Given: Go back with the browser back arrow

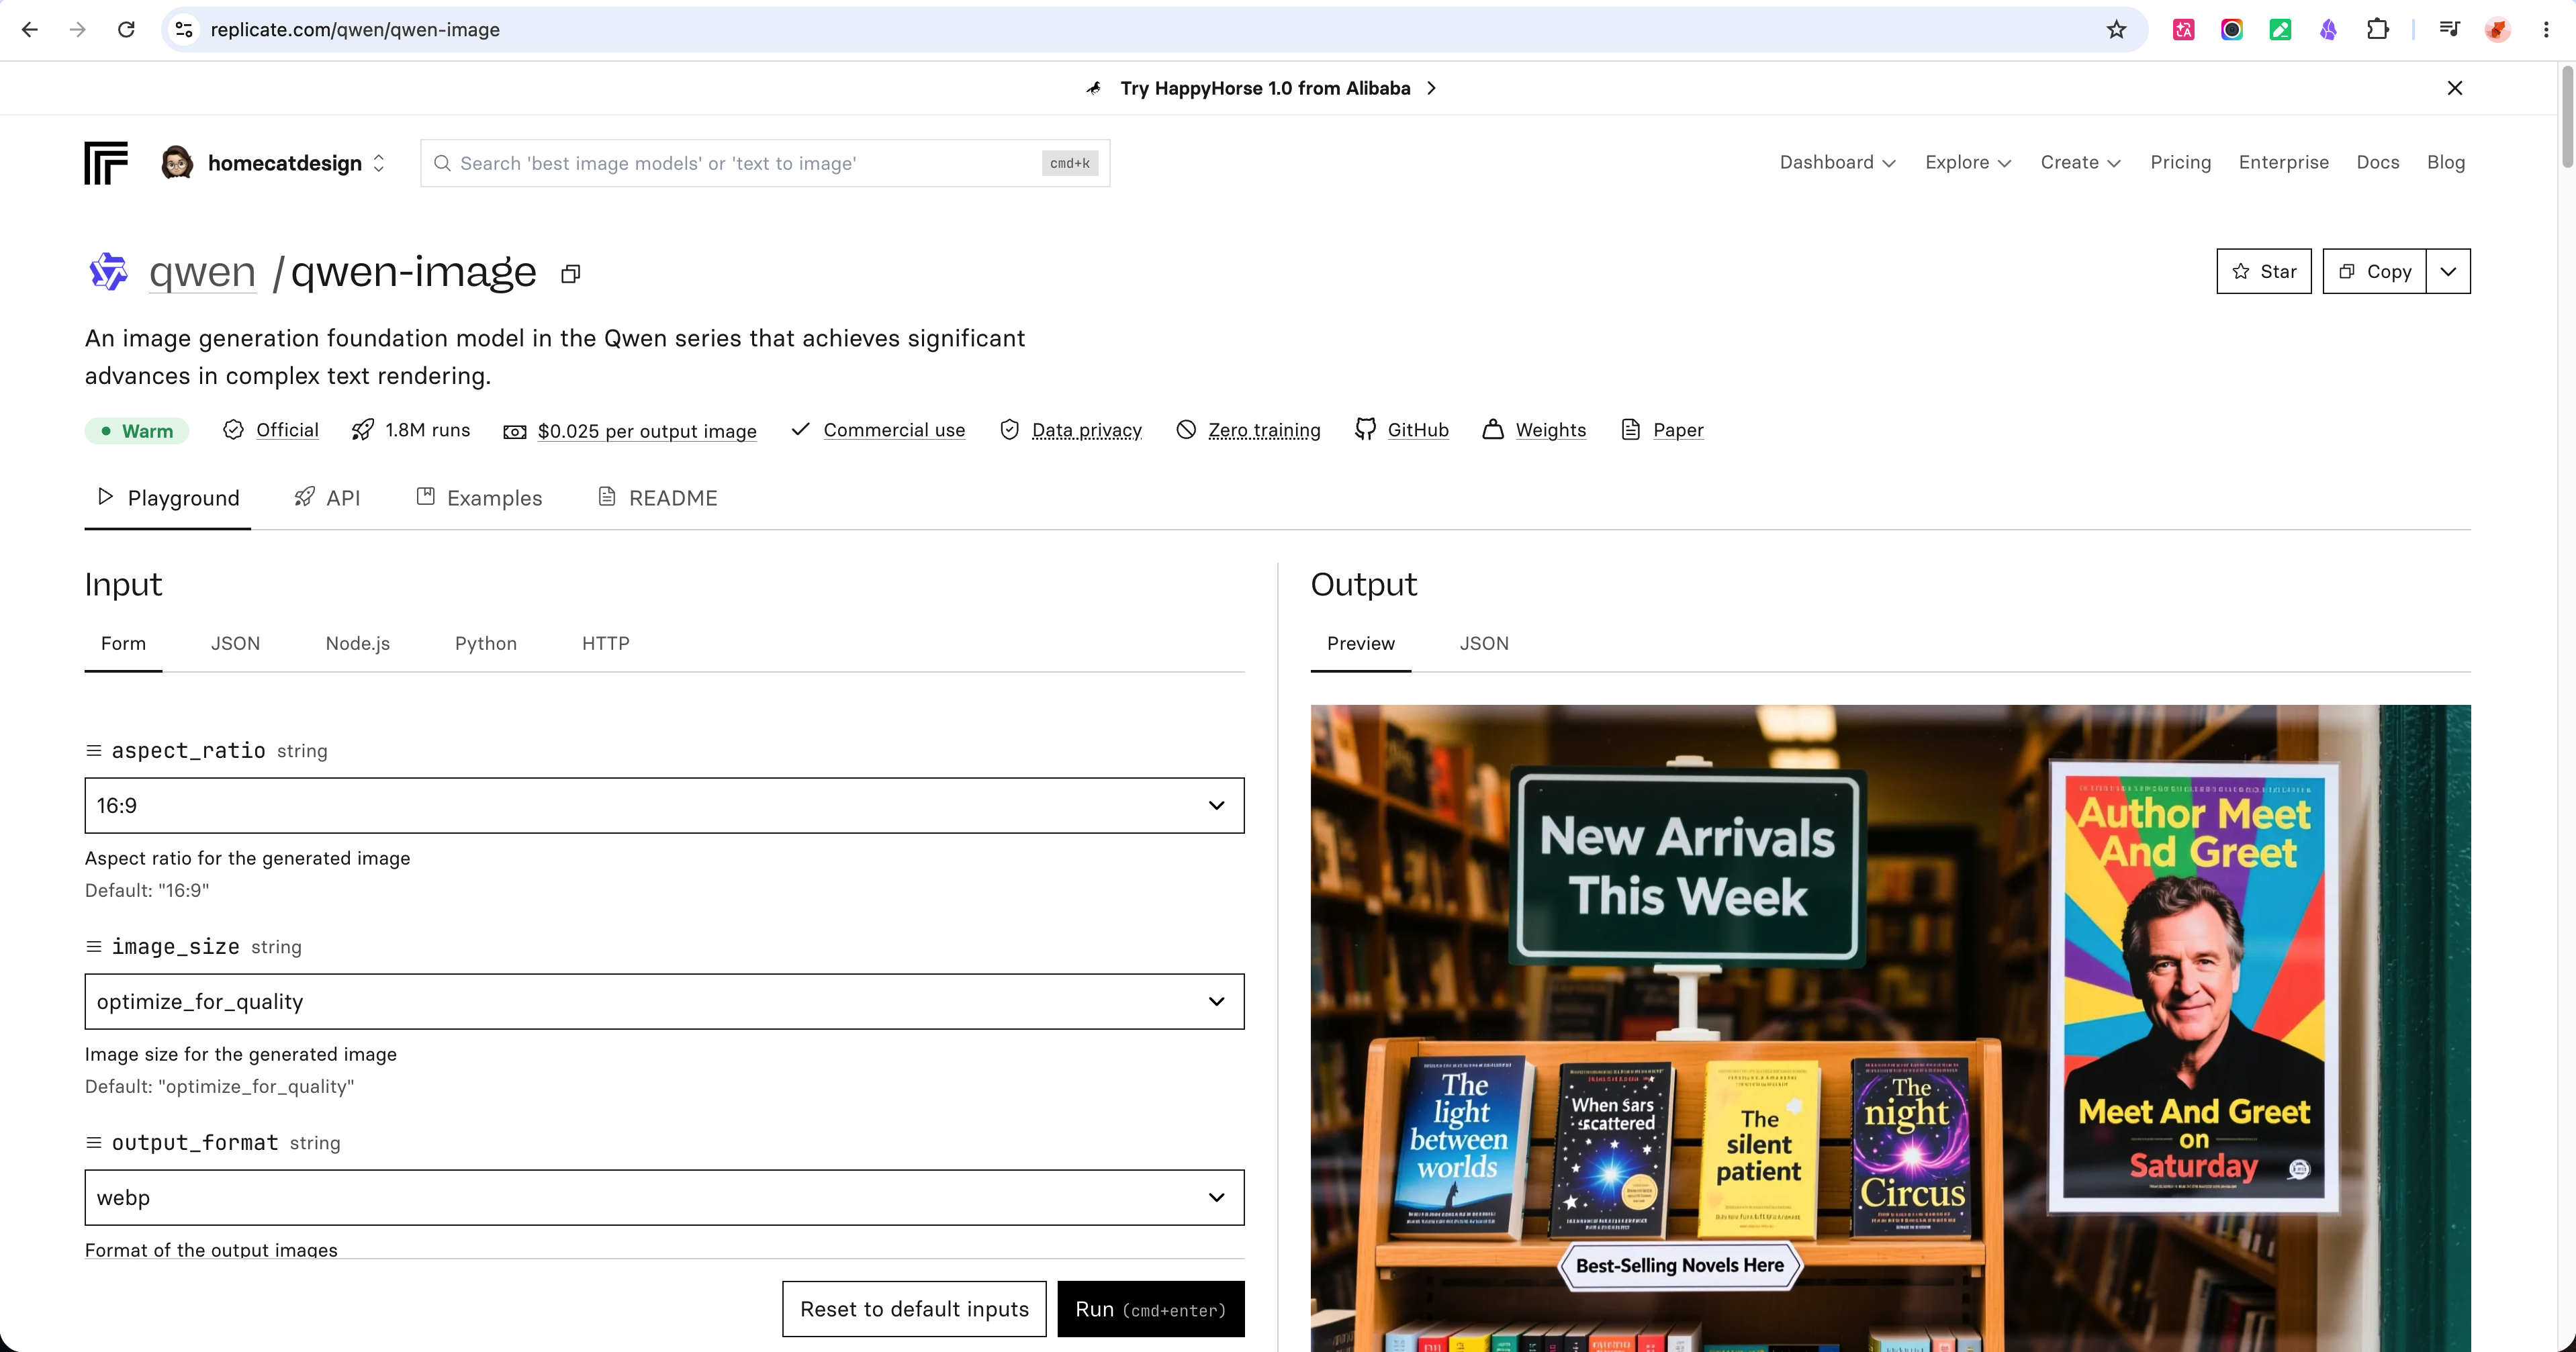Looking at the screenshot, I should (29, 30).
